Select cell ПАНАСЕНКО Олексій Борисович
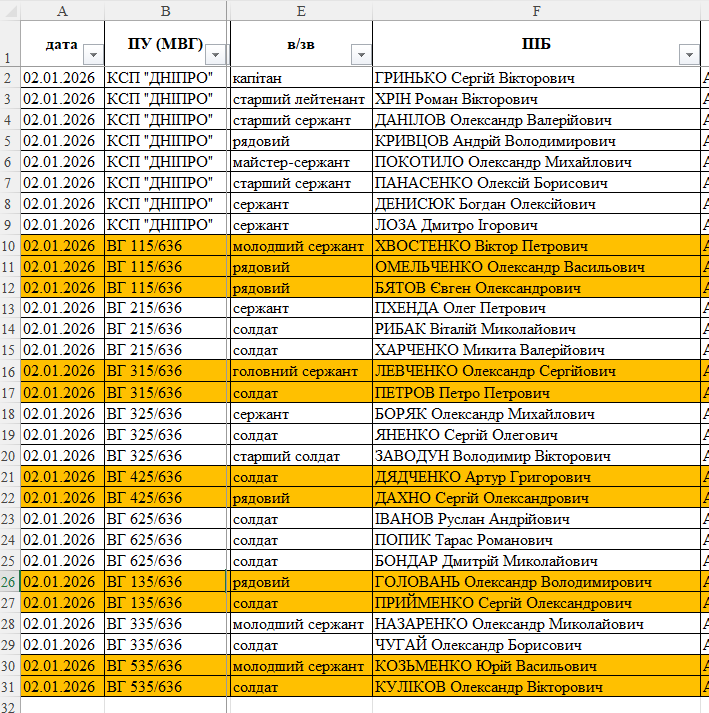709x713 pixels. (536, 183)
